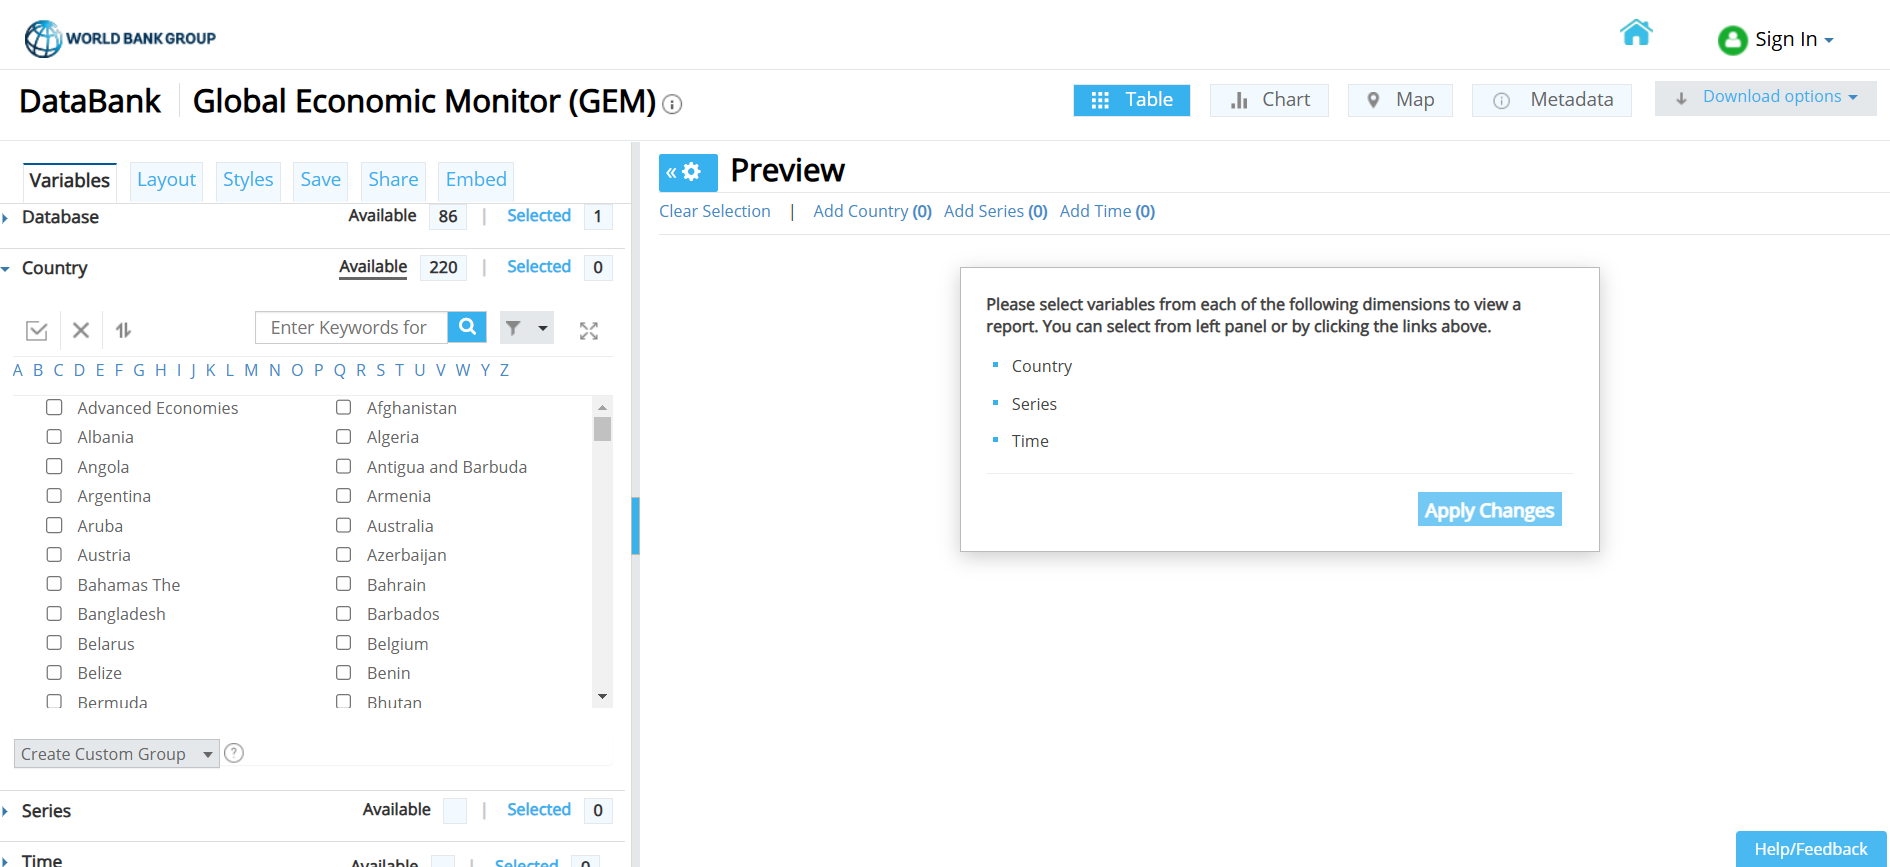This screenshot has height=867, width=1890.
Task: Collapse the variables panel with the gear button
Action: pyautogui.click(x=688, y=172)
